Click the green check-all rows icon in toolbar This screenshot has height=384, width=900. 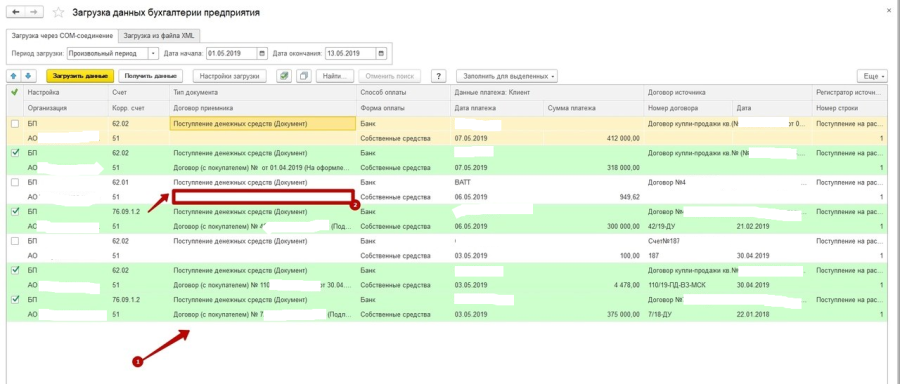click(x=284, y=76)
